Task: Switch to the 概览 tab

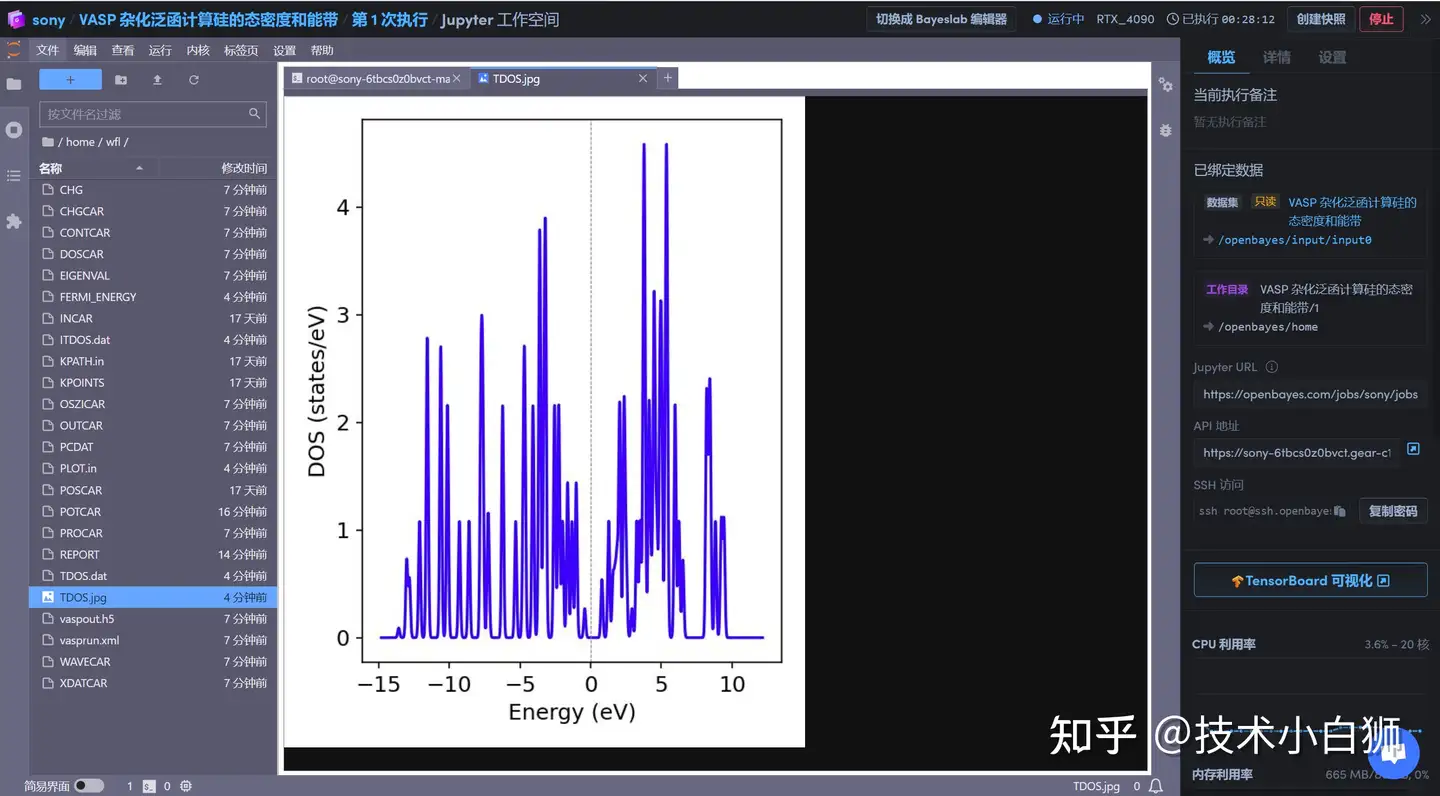Action: click(x=1221, y=57)
